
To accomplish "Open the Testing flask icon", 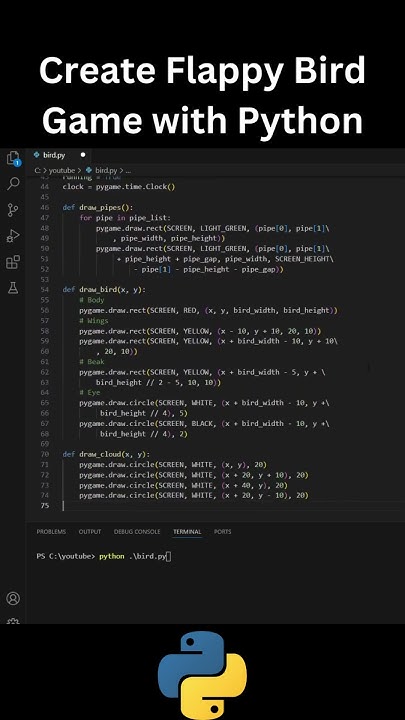I will (13, 288).
